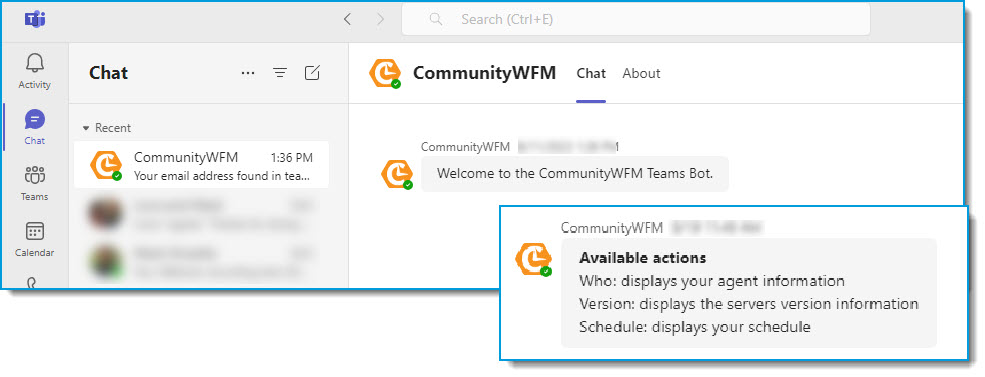
Task: Open the Activity bell icon
Action: click(35, 63)
